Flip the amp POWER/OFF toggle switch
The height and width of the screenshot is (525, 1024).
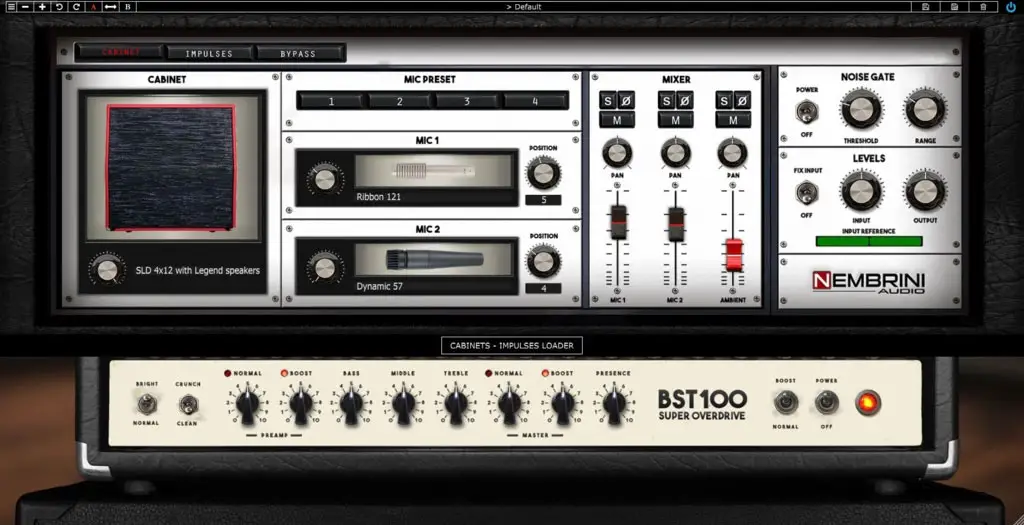(826, 402)
